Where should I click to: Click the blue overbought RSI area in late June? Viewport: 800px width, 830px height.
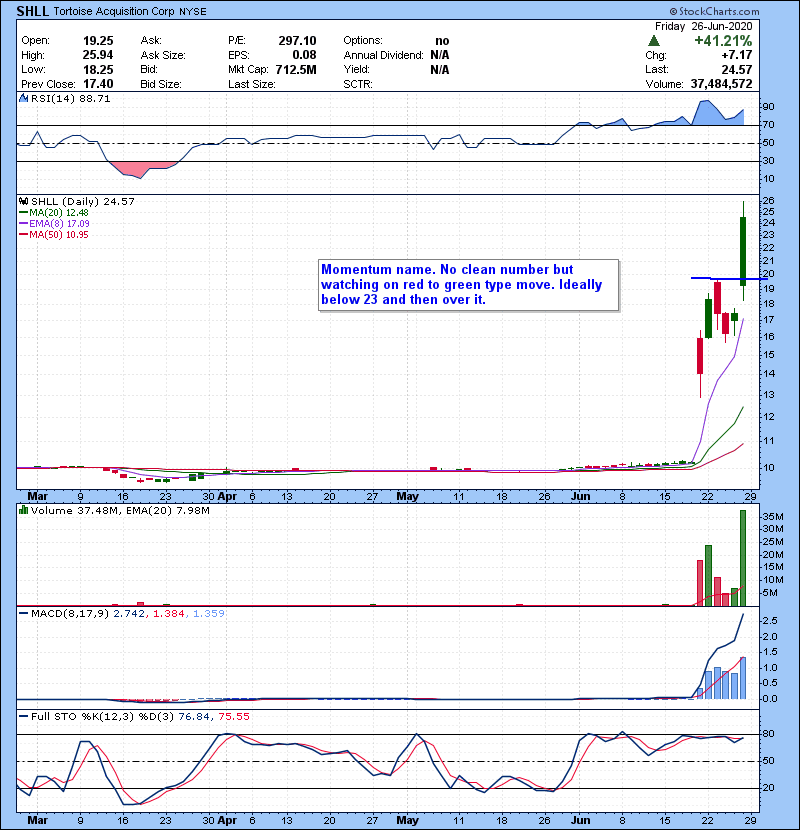pyautogui.click(x=719, y=113)
